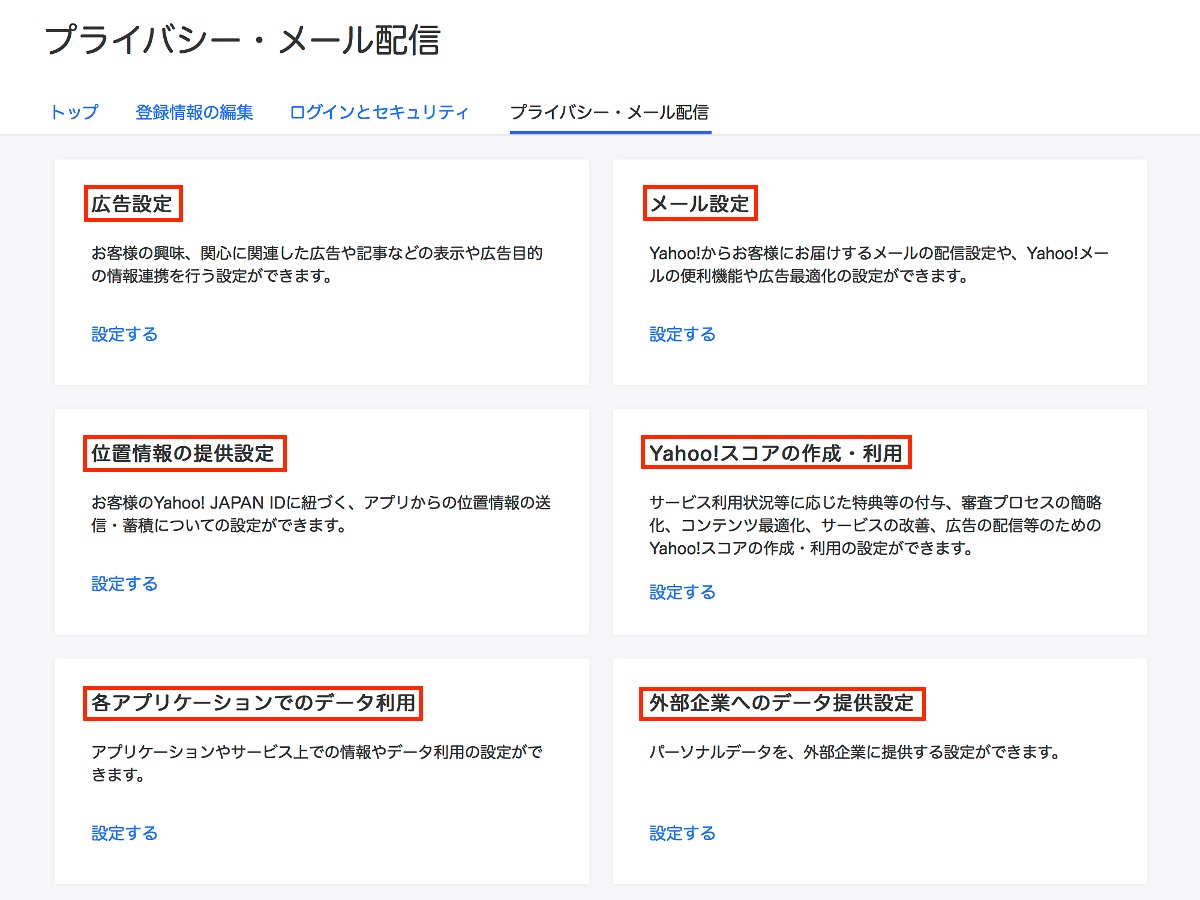Switch to 登録情報の編集 tab
The image size is (1200, 900).
tap(194, 112)
